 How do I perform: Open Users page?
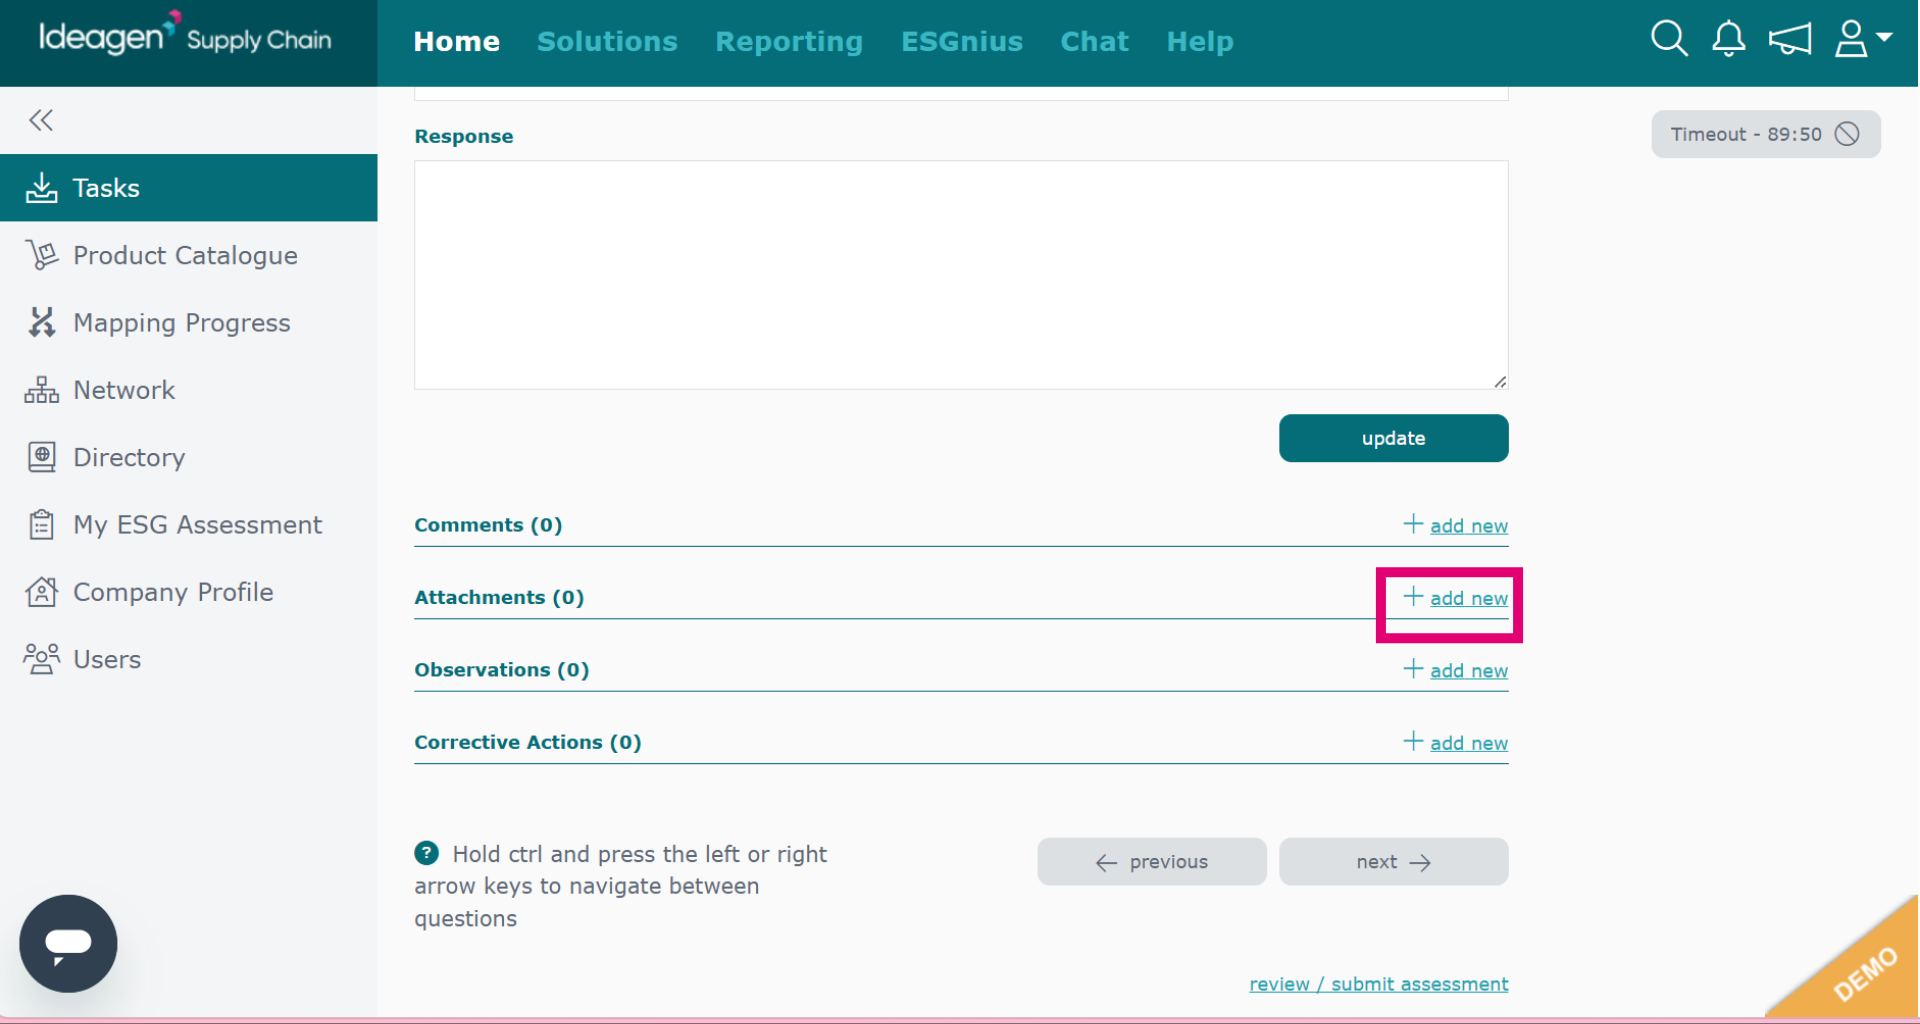click(x=189, y=659)
